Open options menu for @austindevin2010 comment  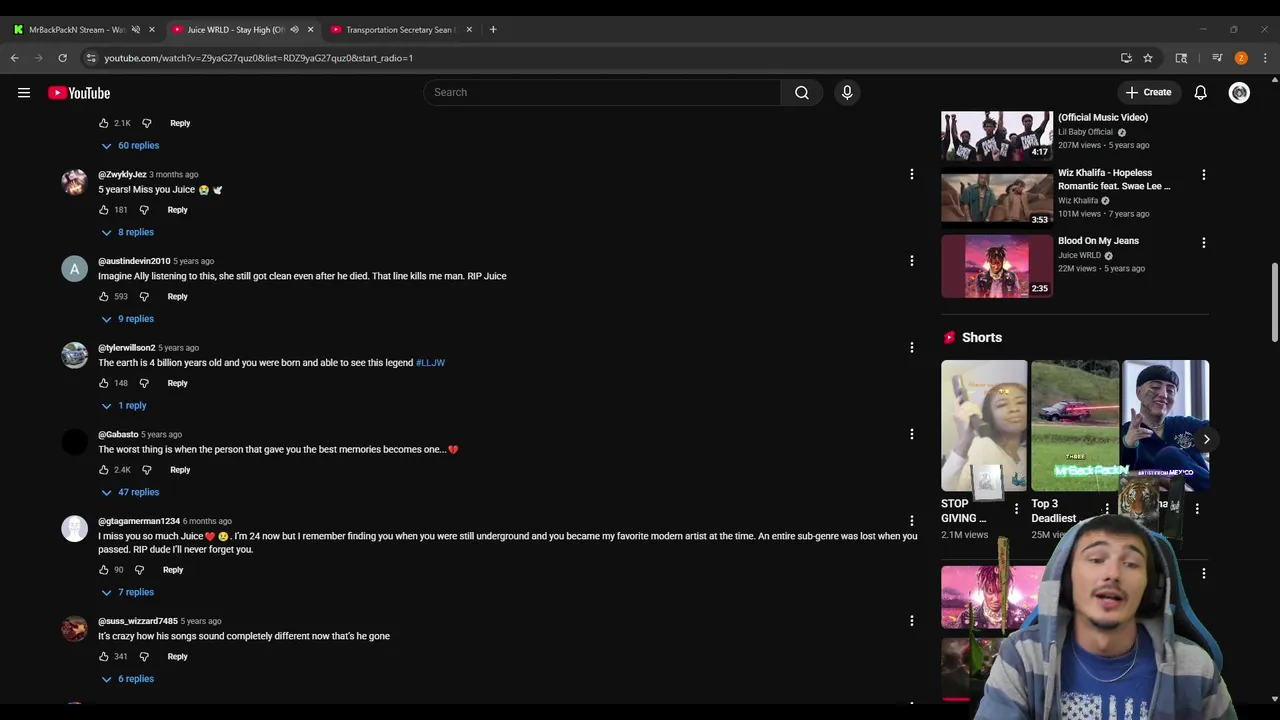[911, 261]
